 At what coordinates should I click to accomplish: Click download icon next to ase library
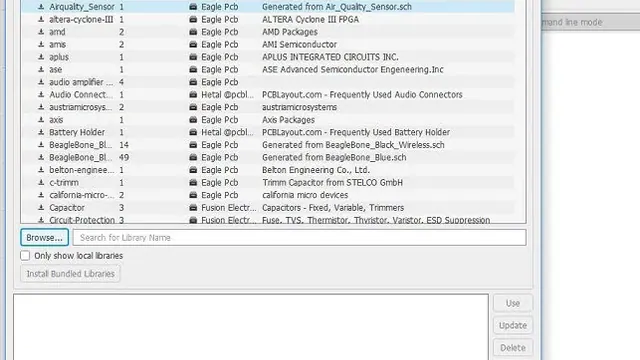41,70
